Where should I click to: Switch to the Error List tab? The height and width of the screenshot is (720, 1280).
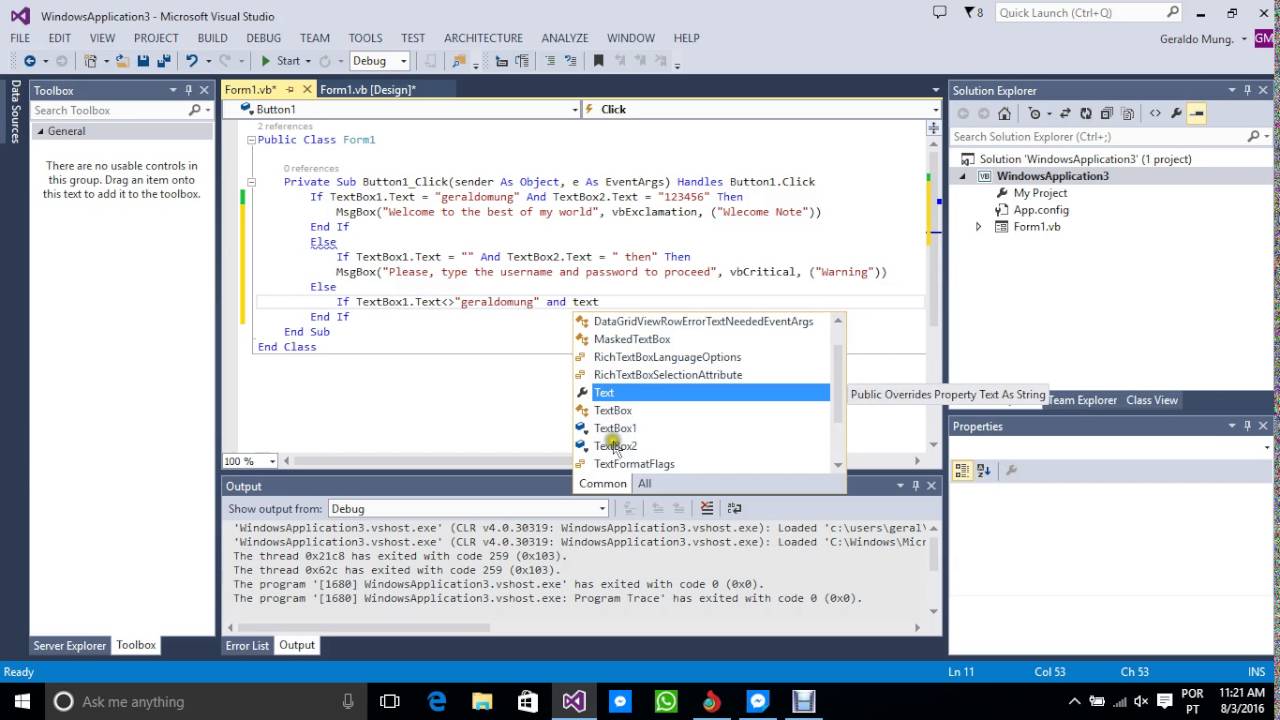click(247, 645)
